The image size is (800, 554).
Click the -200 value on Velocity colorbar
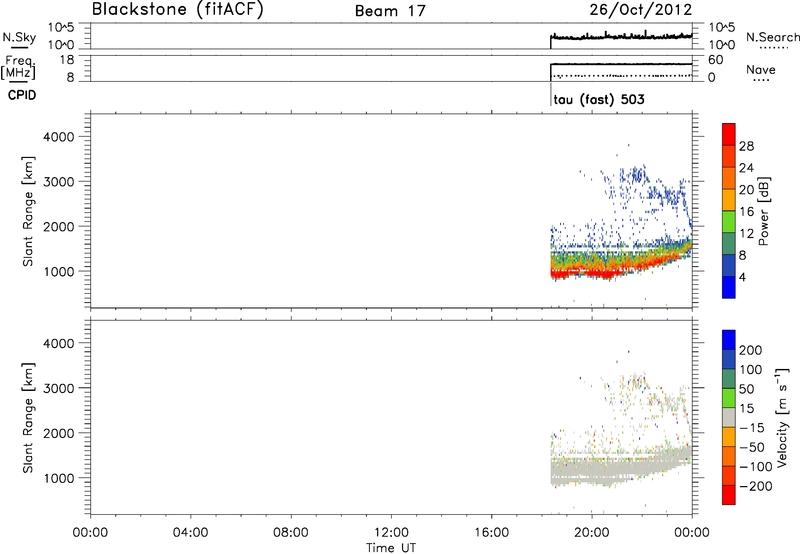tap(756, 486)
